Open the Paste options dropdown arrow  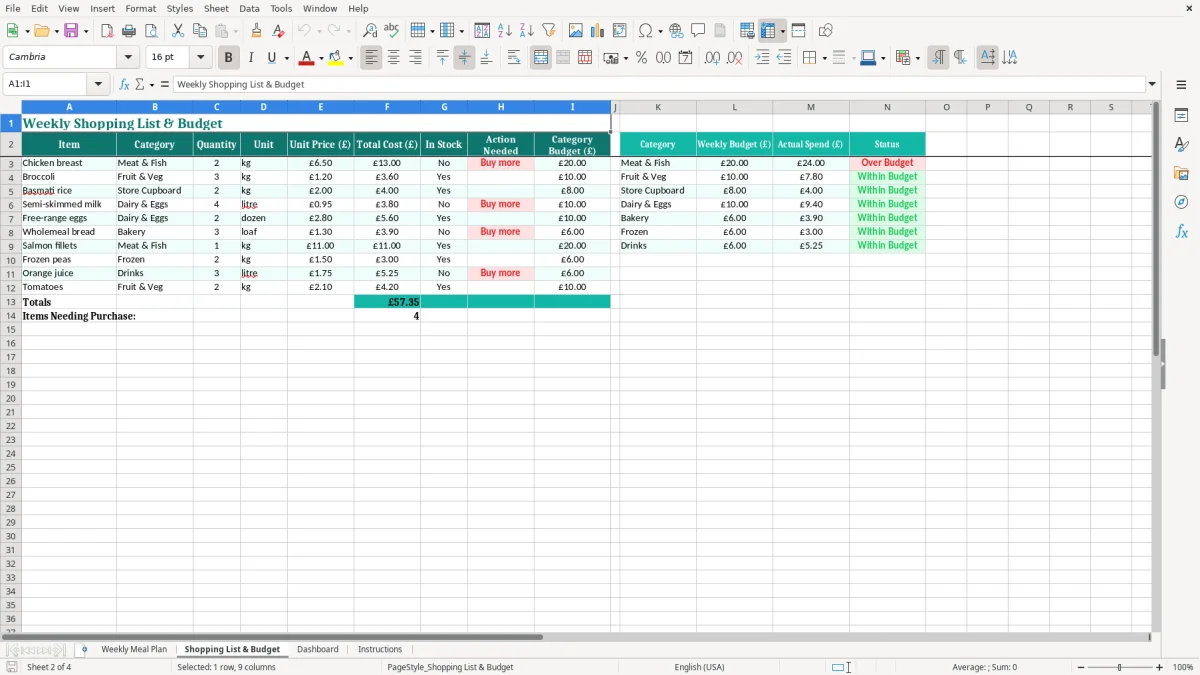point(235,31)
